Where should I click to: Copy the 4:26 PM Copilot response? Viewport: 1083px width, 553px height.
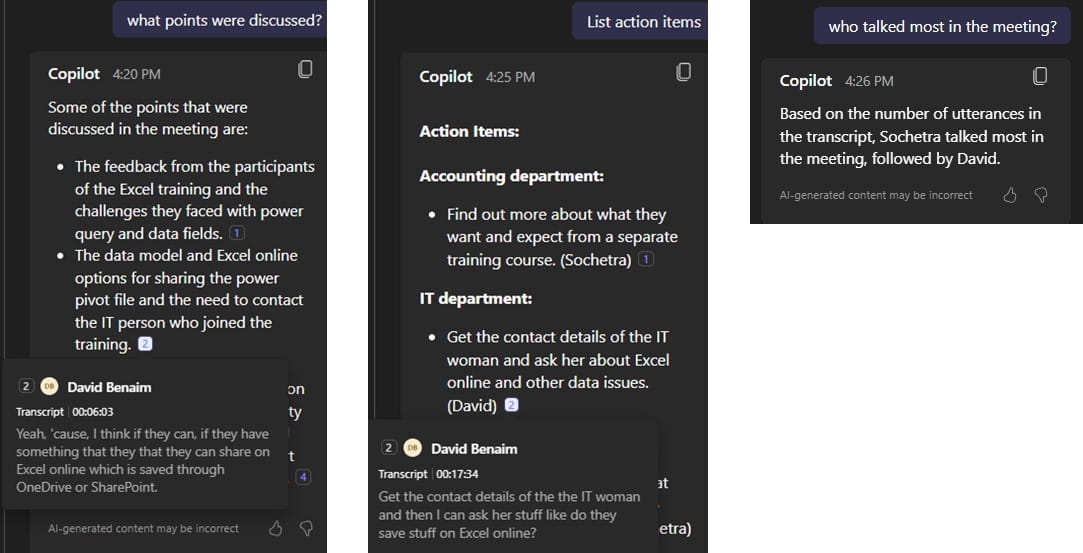pyautogui.click(x=1040, y=76)
